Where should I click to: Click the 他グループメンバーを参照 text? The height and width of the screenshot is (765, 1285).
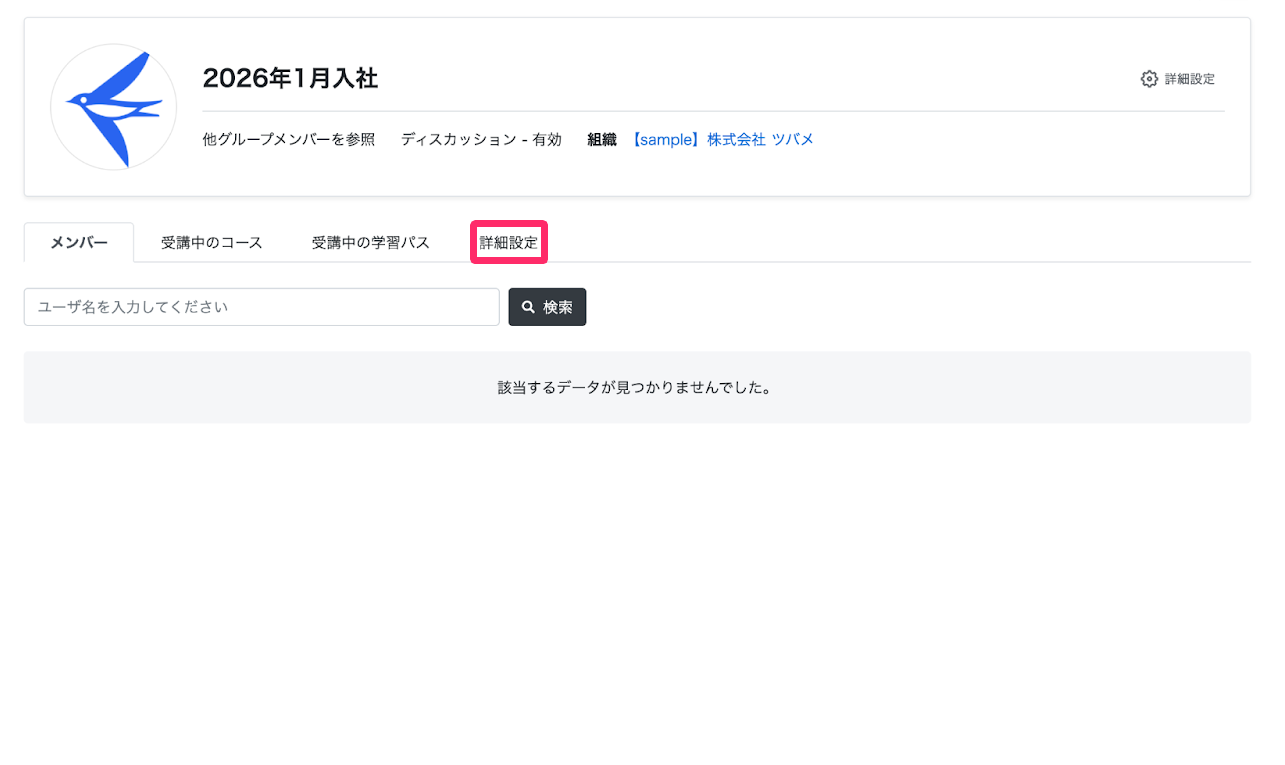289,140
